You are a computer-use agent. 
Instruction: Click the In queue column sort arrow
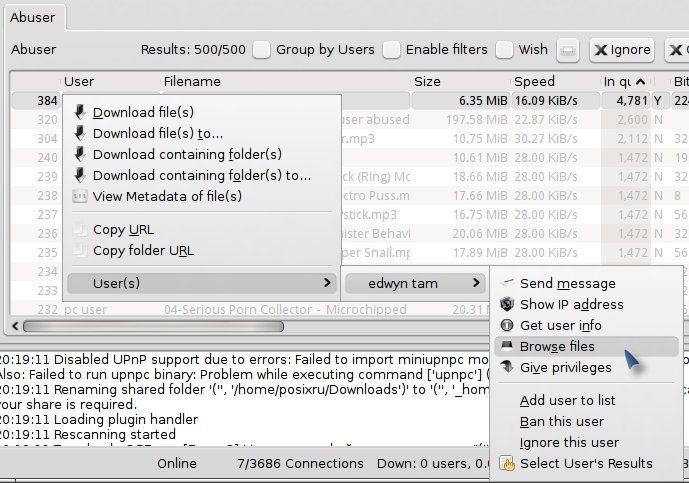[x=641, y=82]
